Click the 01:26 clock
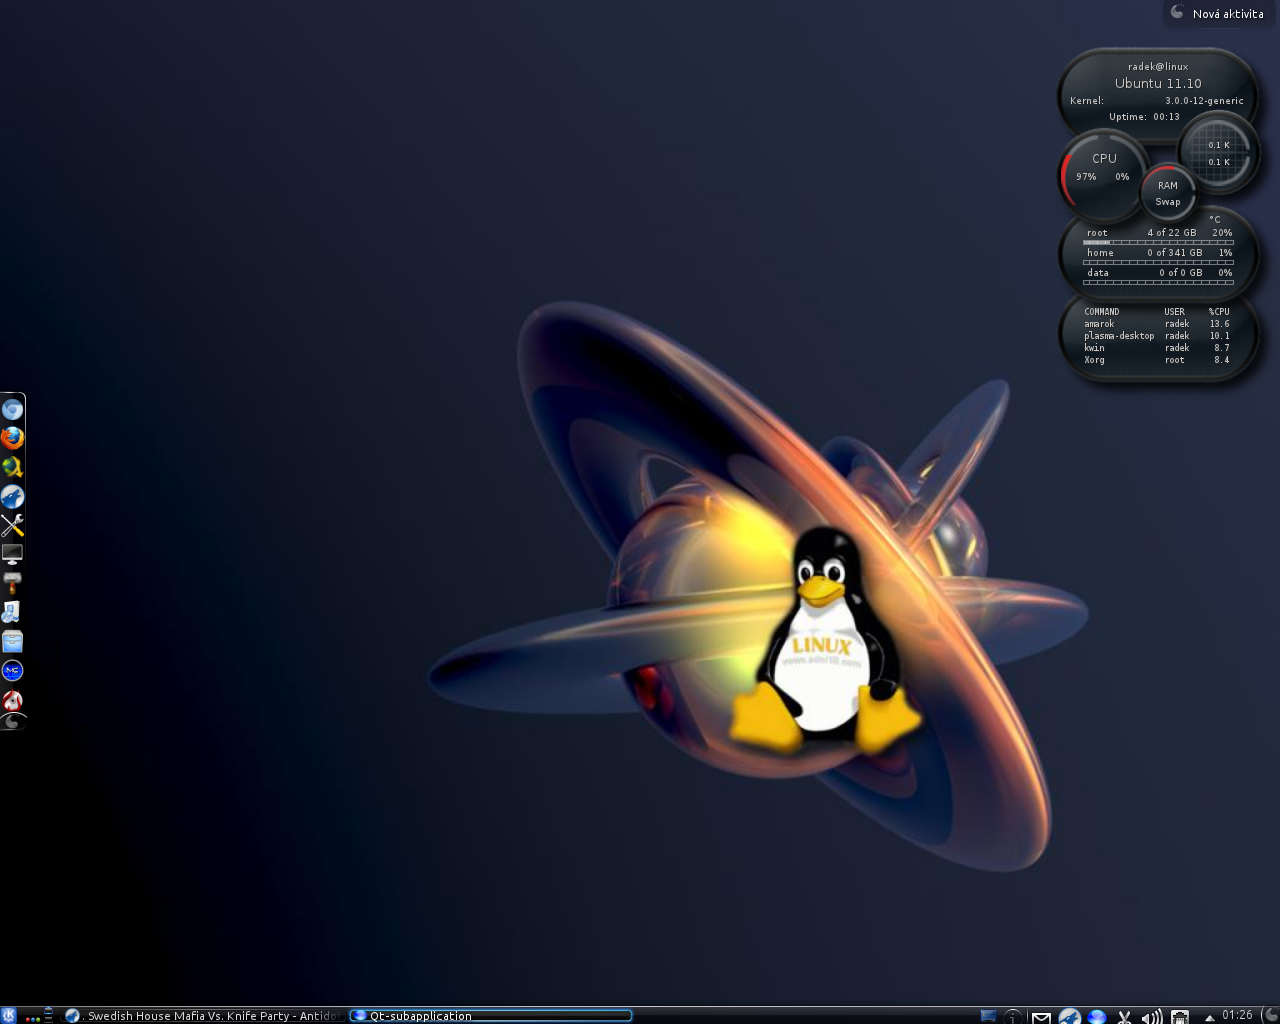This screenshot has width=1280, height=1024. 1237,1015
